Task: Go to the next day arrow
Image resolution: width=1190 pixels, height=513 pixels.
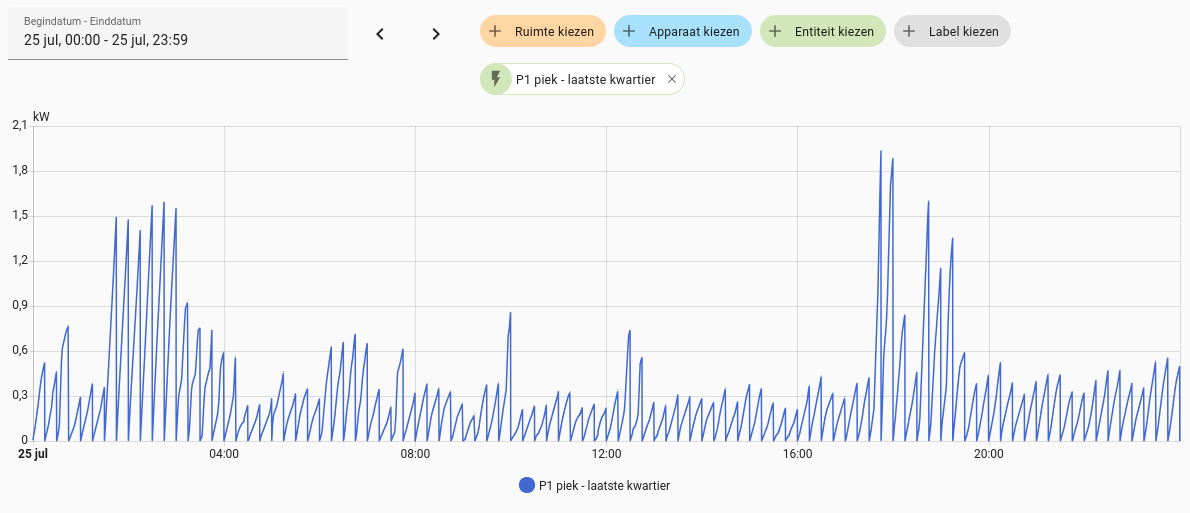Action: (436, 34)
